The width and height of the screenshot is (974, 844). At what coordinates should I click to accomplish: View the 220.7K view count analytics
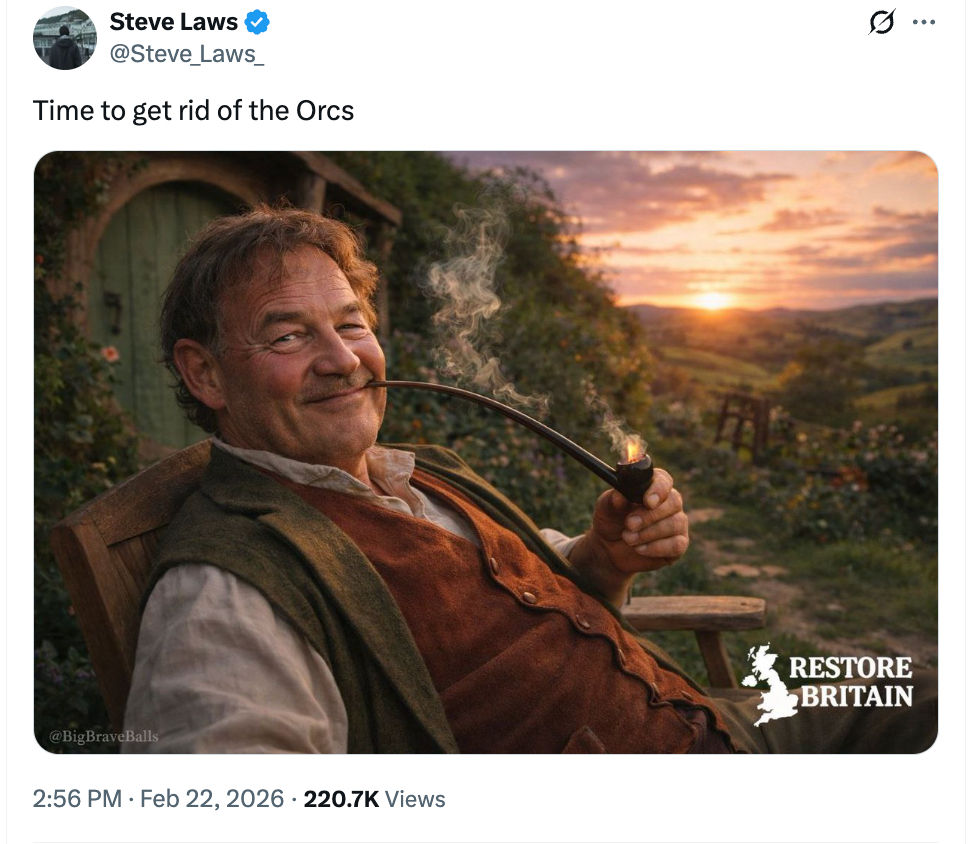340,799
